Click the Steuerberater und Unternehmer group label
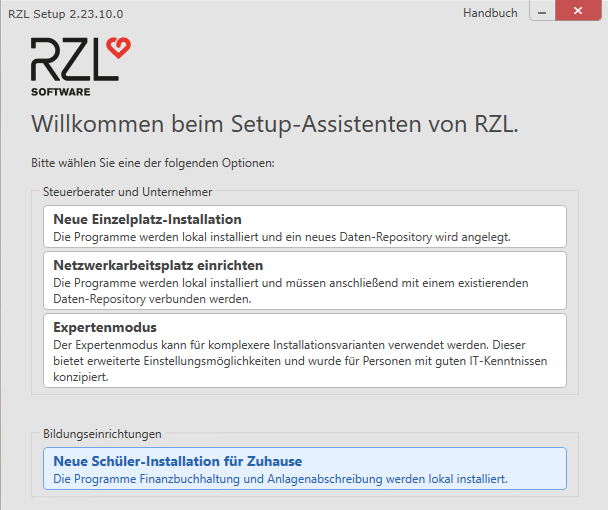608x510 pixels. tap(127, 191)
